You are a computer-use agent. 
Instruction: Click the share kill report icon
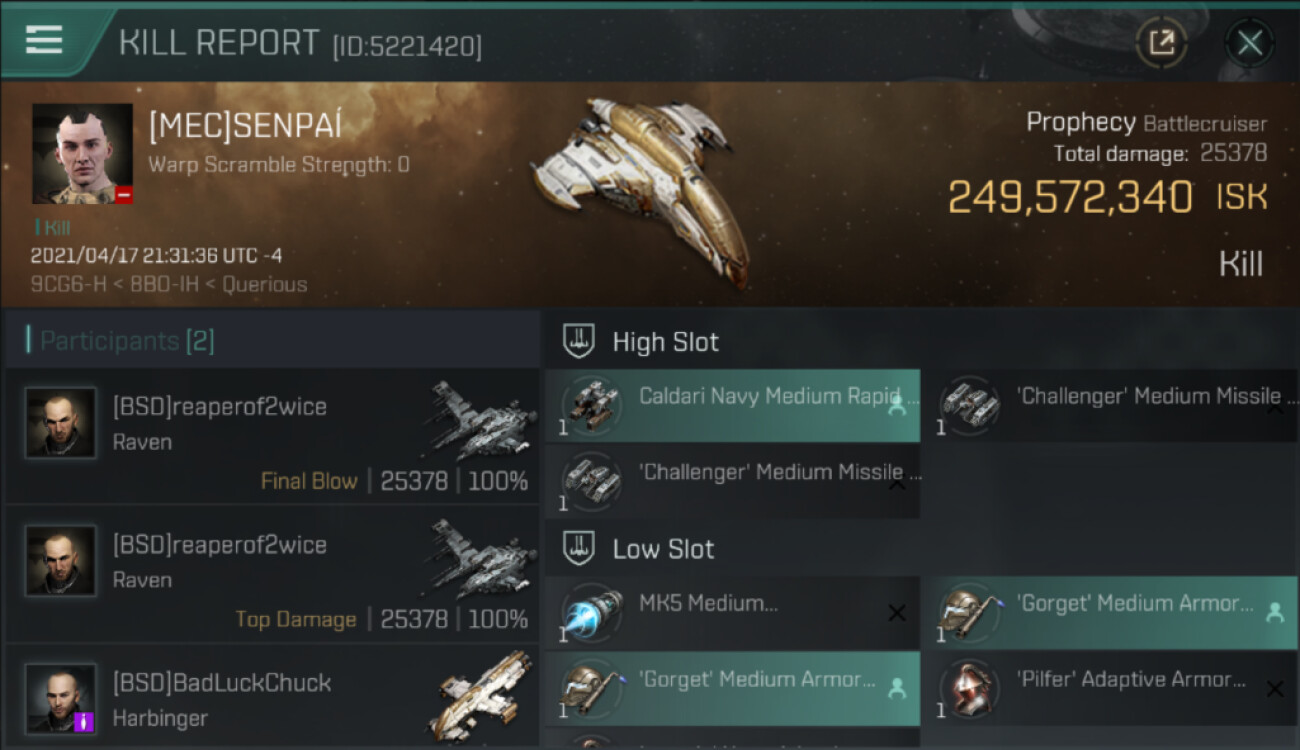[1161, 42]
